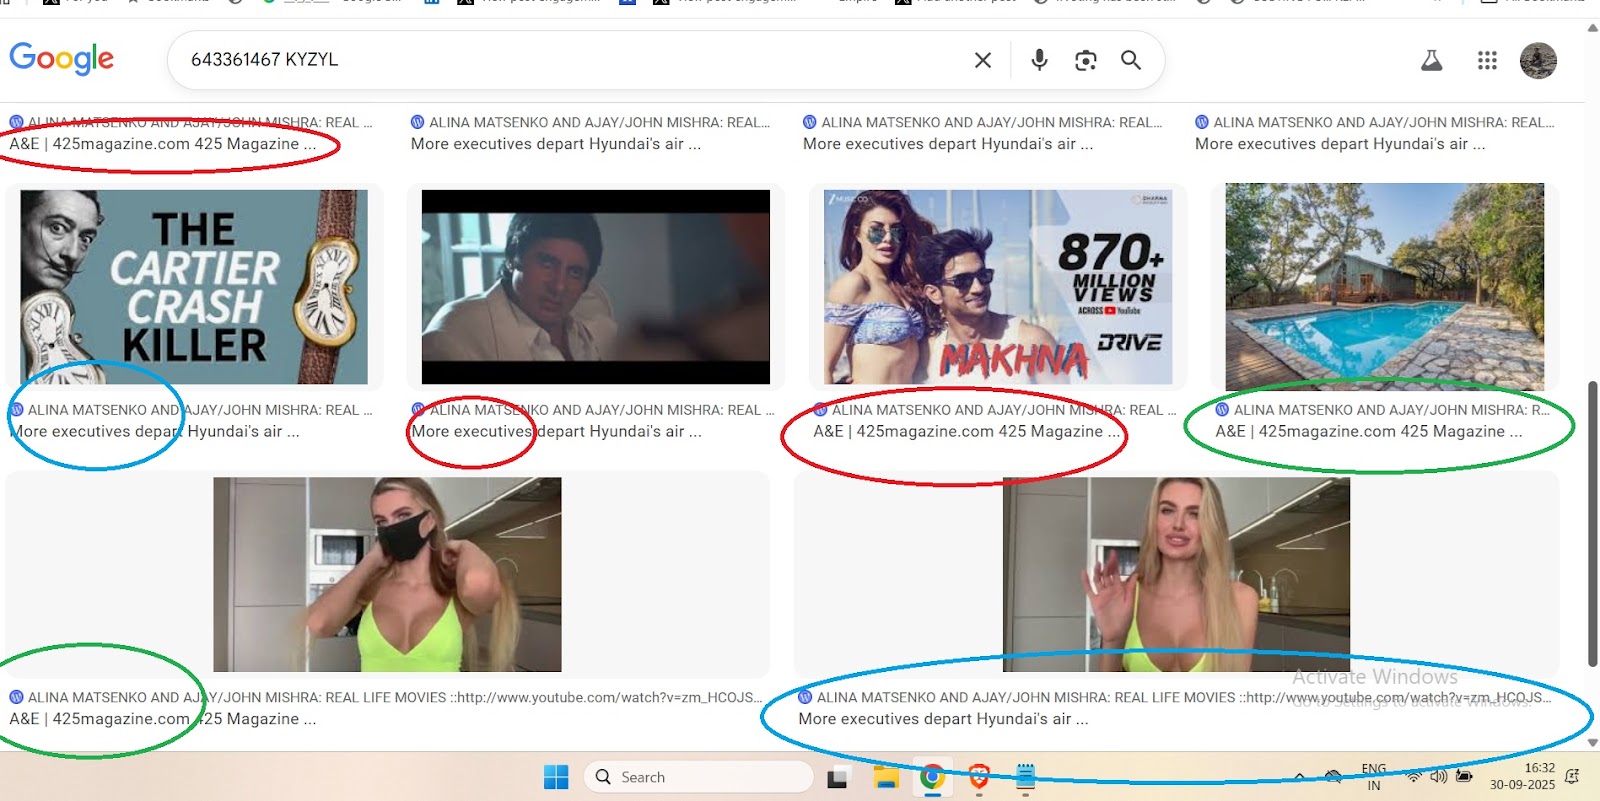The image size is (1600, 801).
Task: Open Search Labs flask icon
Action: click(1431, 61)
